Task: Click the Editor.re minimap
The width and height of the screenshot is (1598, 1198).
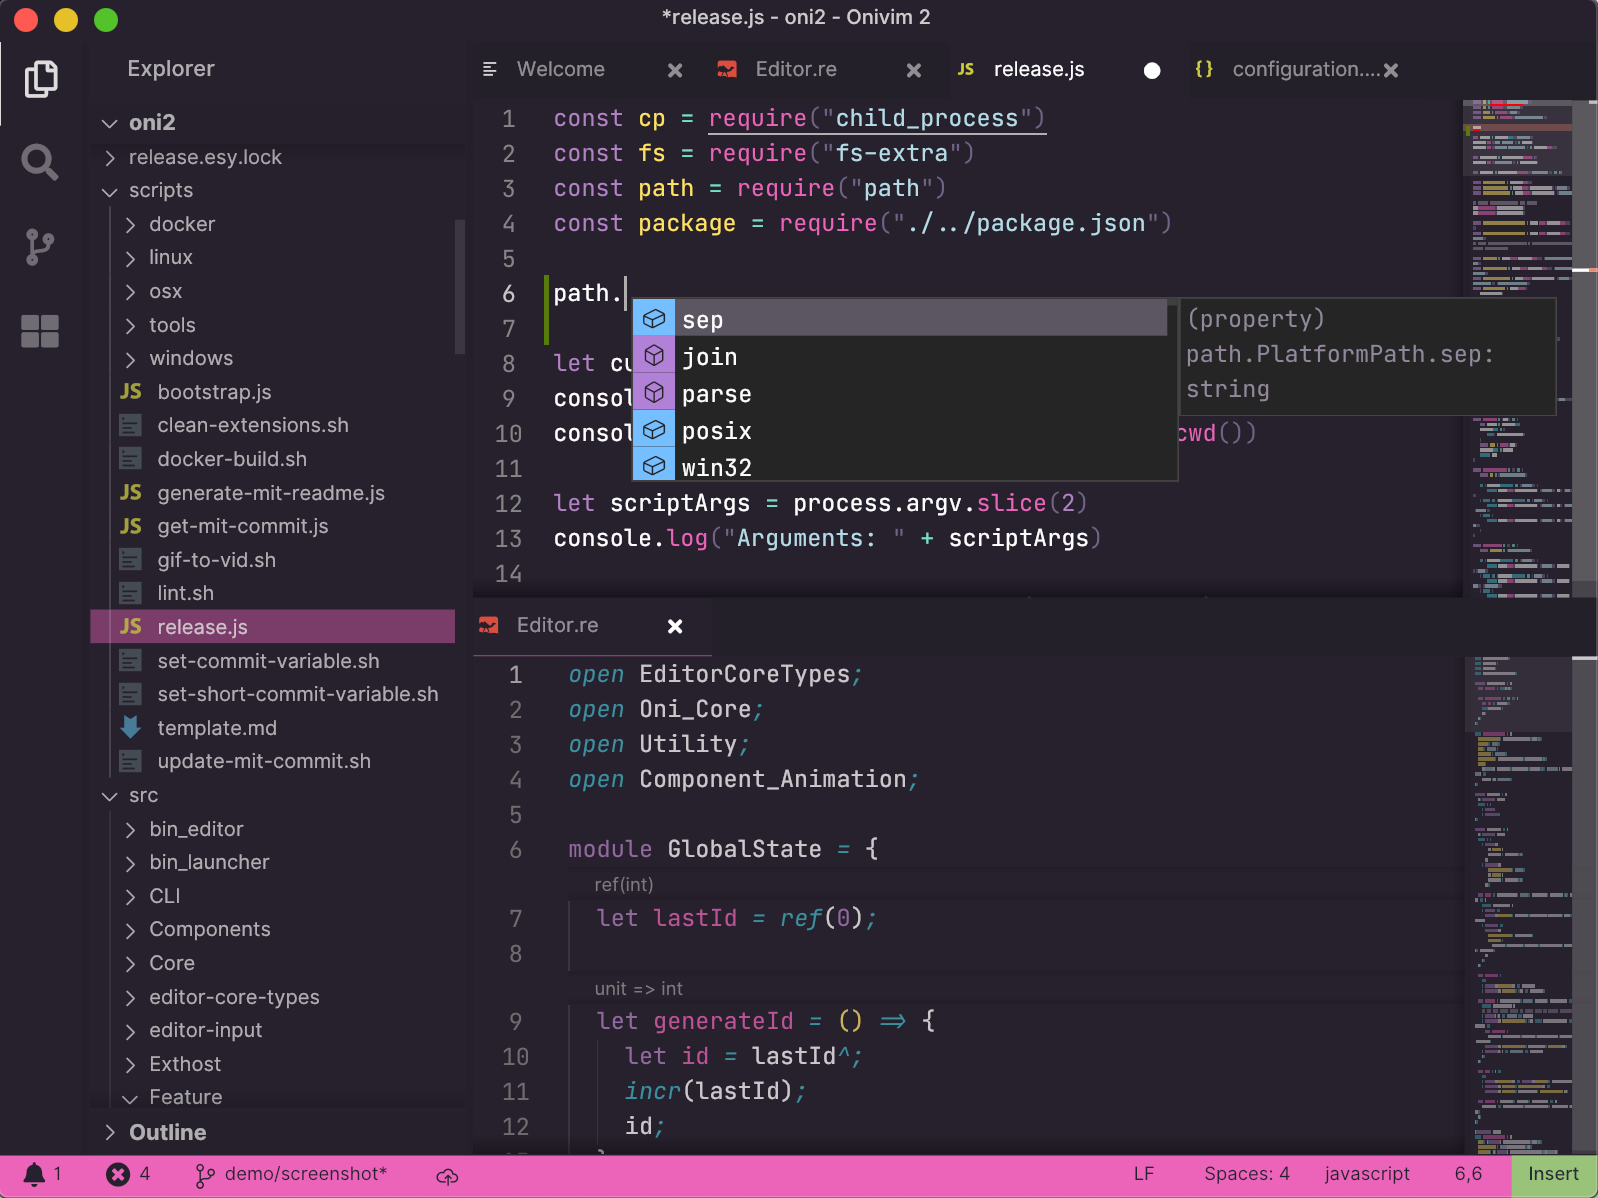Action: 1520,904
